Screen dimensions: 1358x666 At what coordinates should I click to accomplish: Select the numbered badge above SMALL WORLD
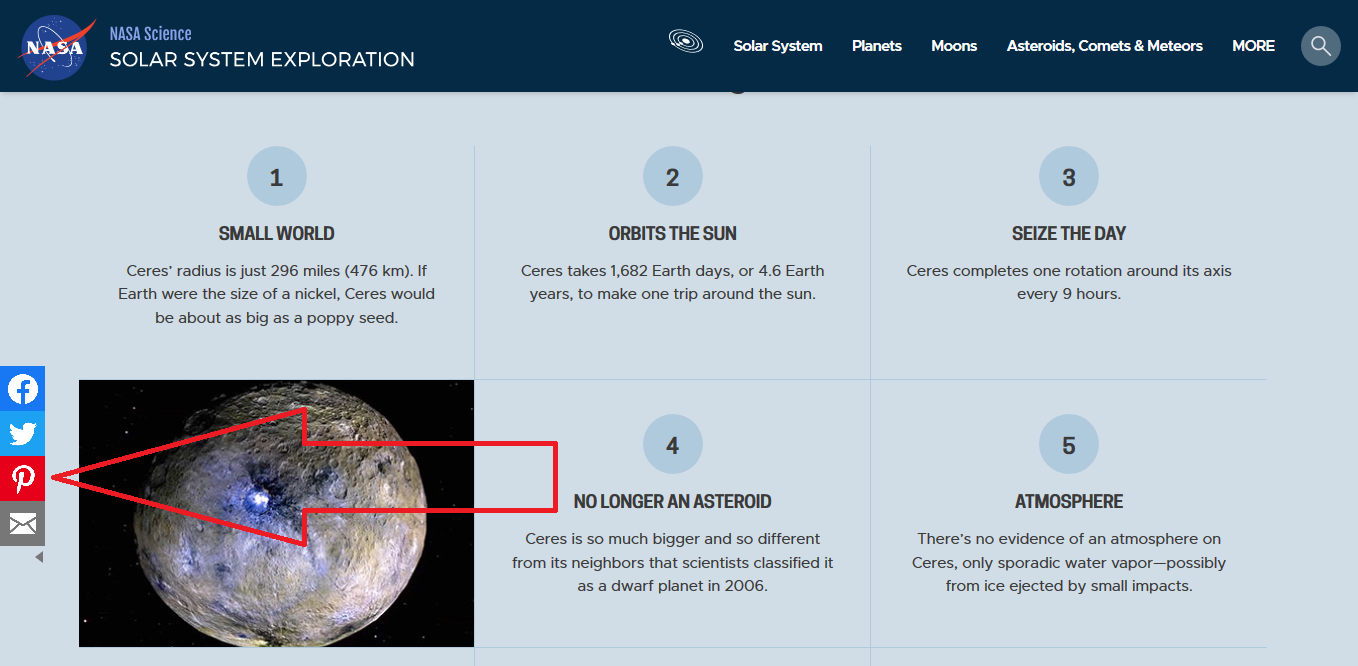276,176
